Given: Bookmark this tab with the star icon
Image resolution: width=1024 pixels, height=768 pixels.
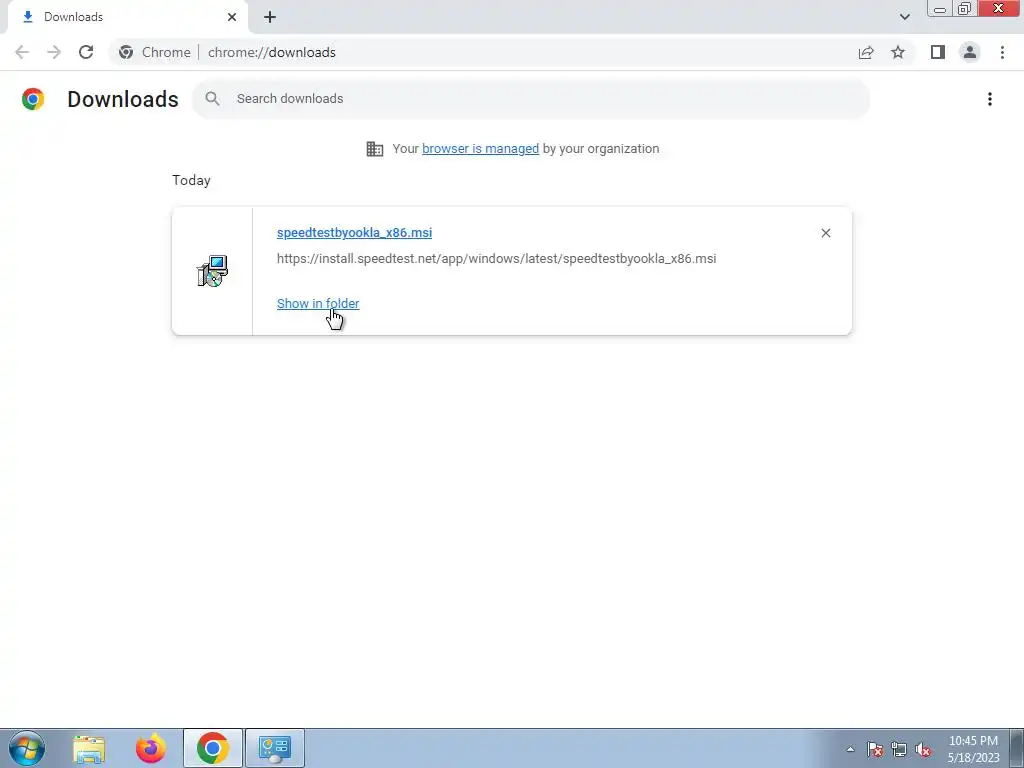Looking at the screenshot, I should pos(898,52).
